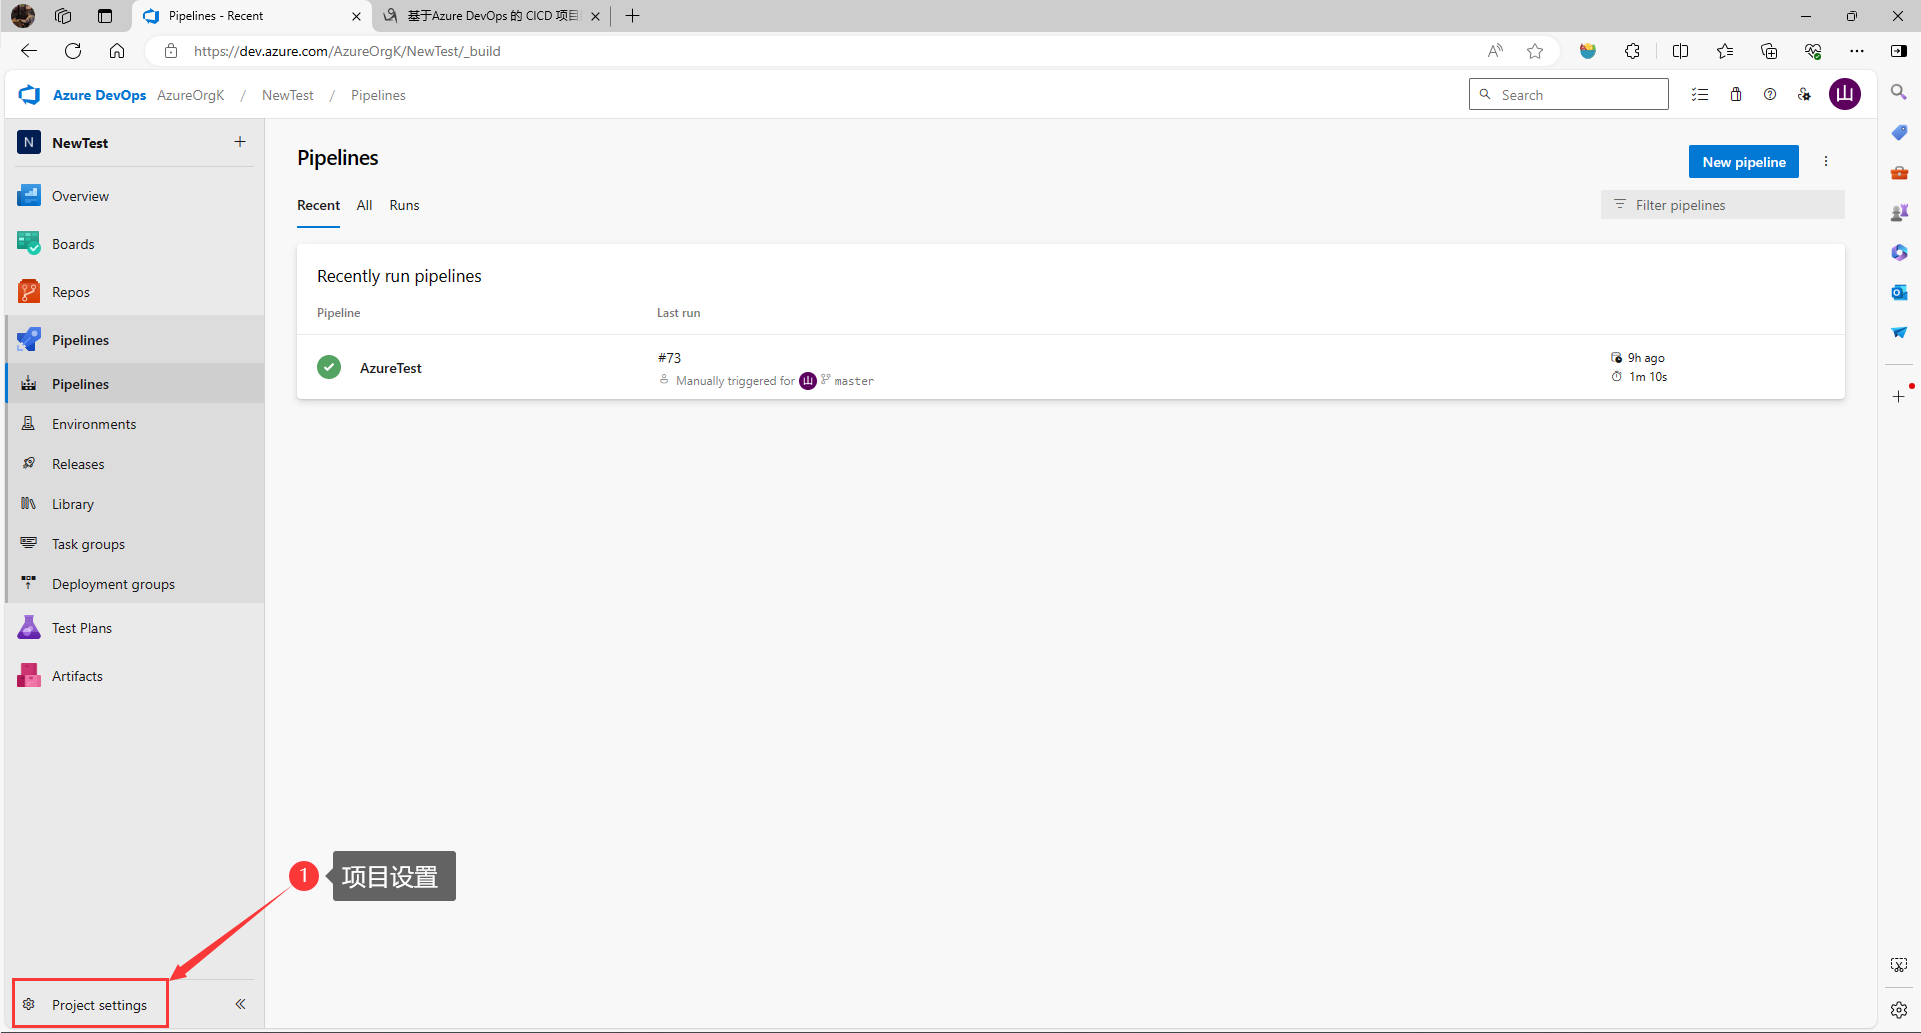Viewport: 1921px width, 1033px height.
Task: Close the Pipelines - Recent tab
Action: 356,16
